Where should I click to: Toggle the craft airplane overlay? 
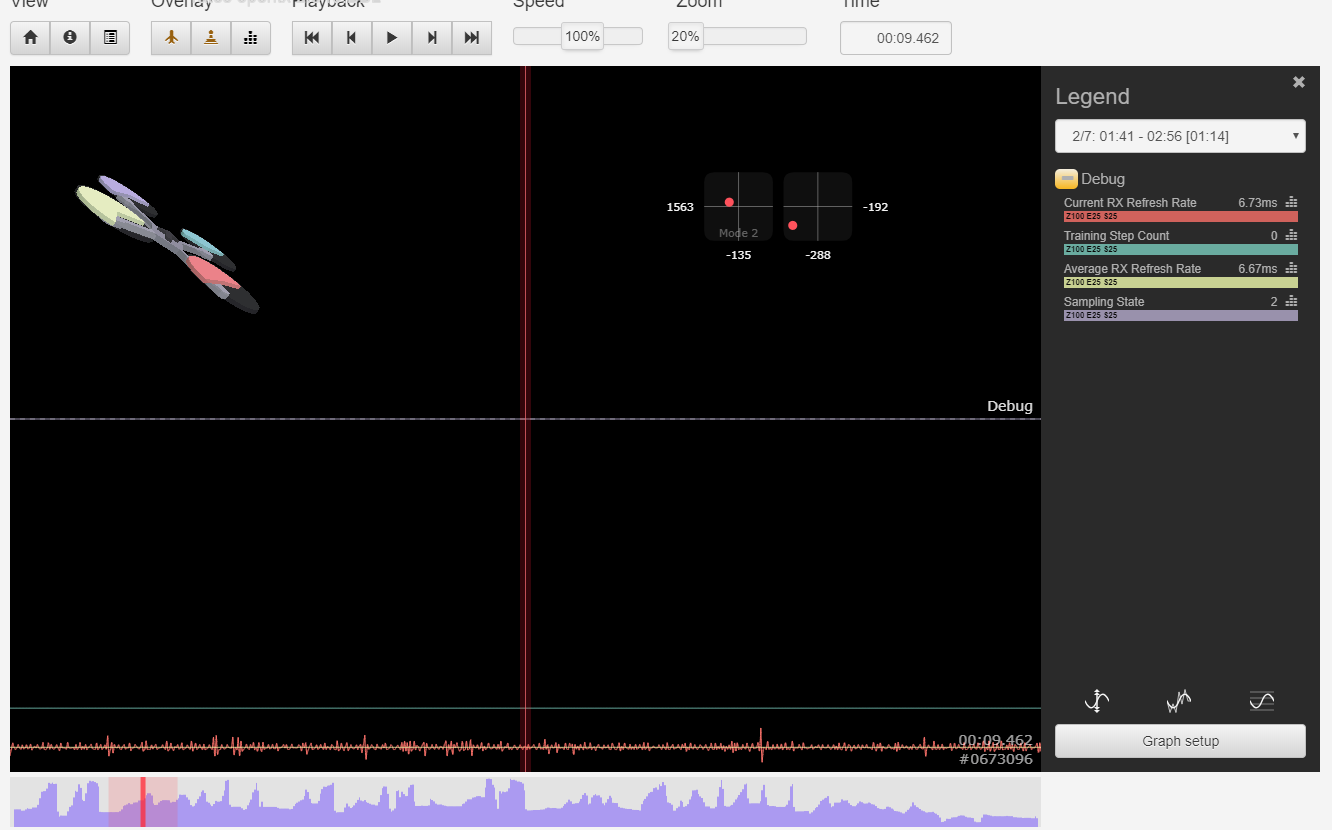[171, 37]
